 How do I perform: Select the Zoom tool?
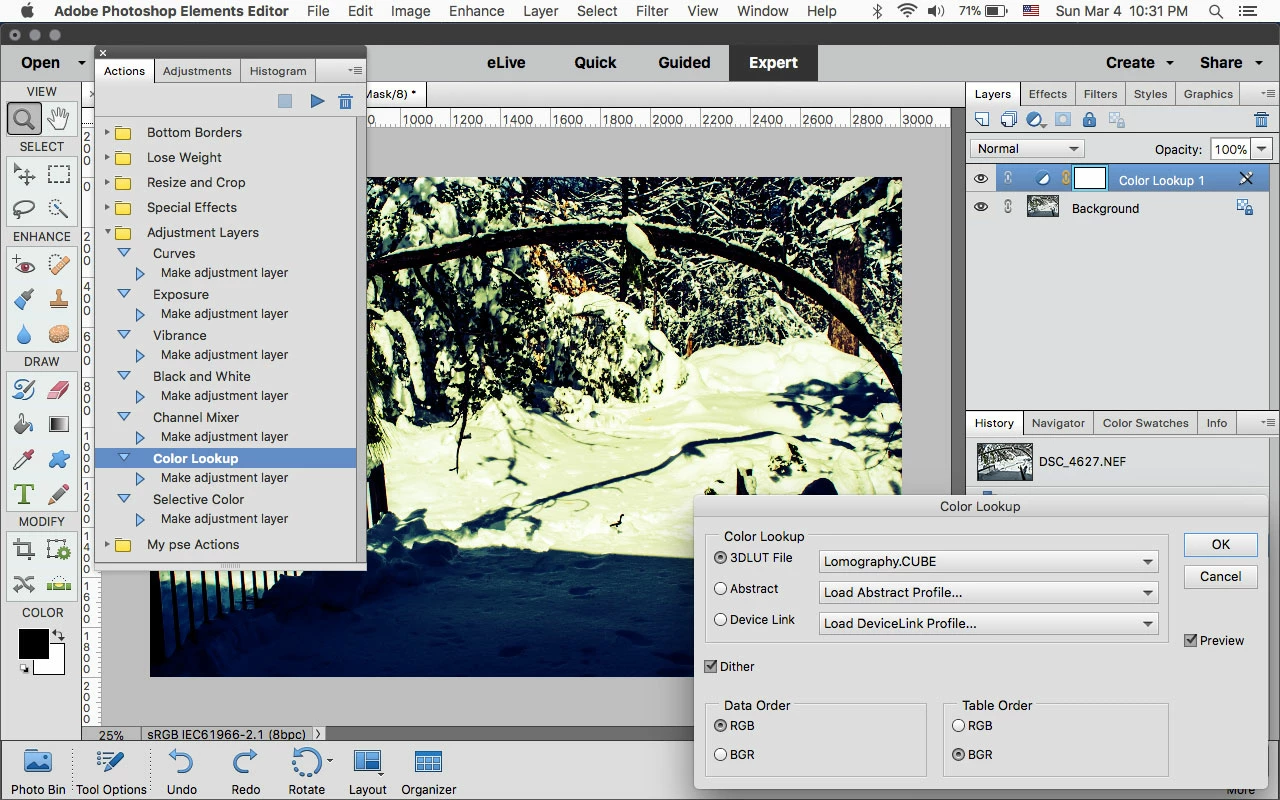click(24, 119)
